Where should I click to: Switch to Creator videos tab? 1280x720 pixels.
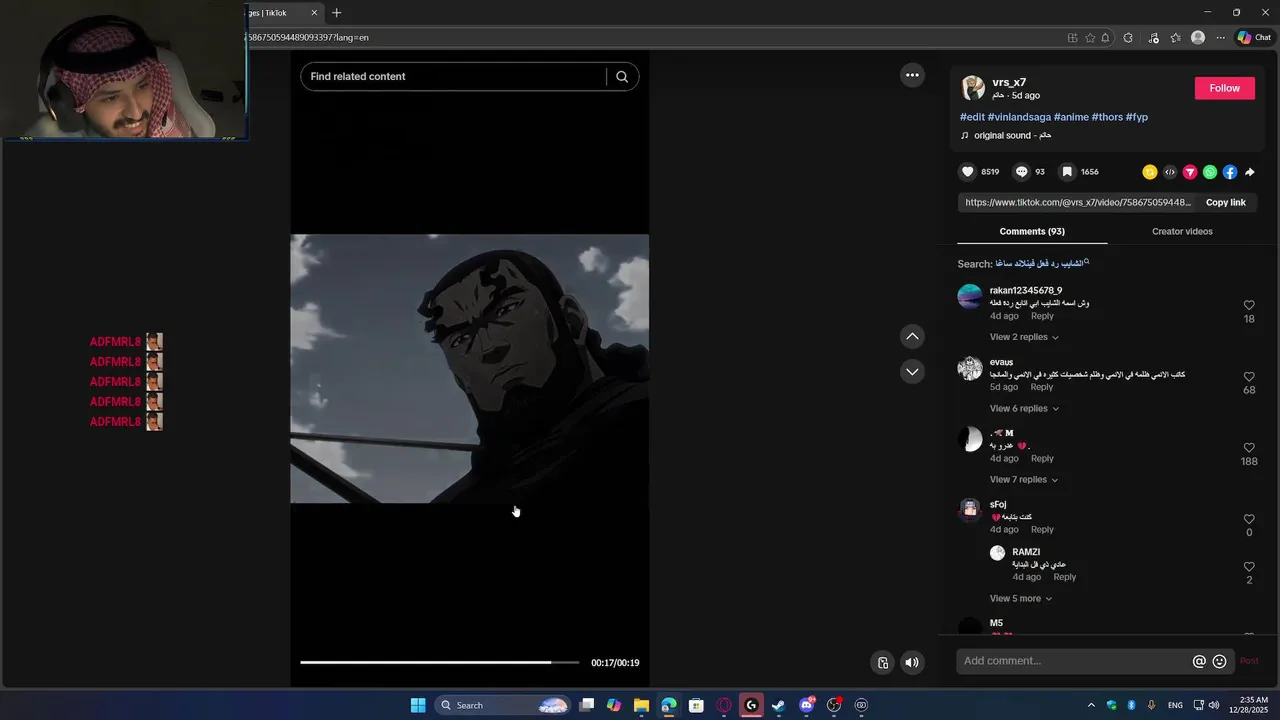point(1182,231)
